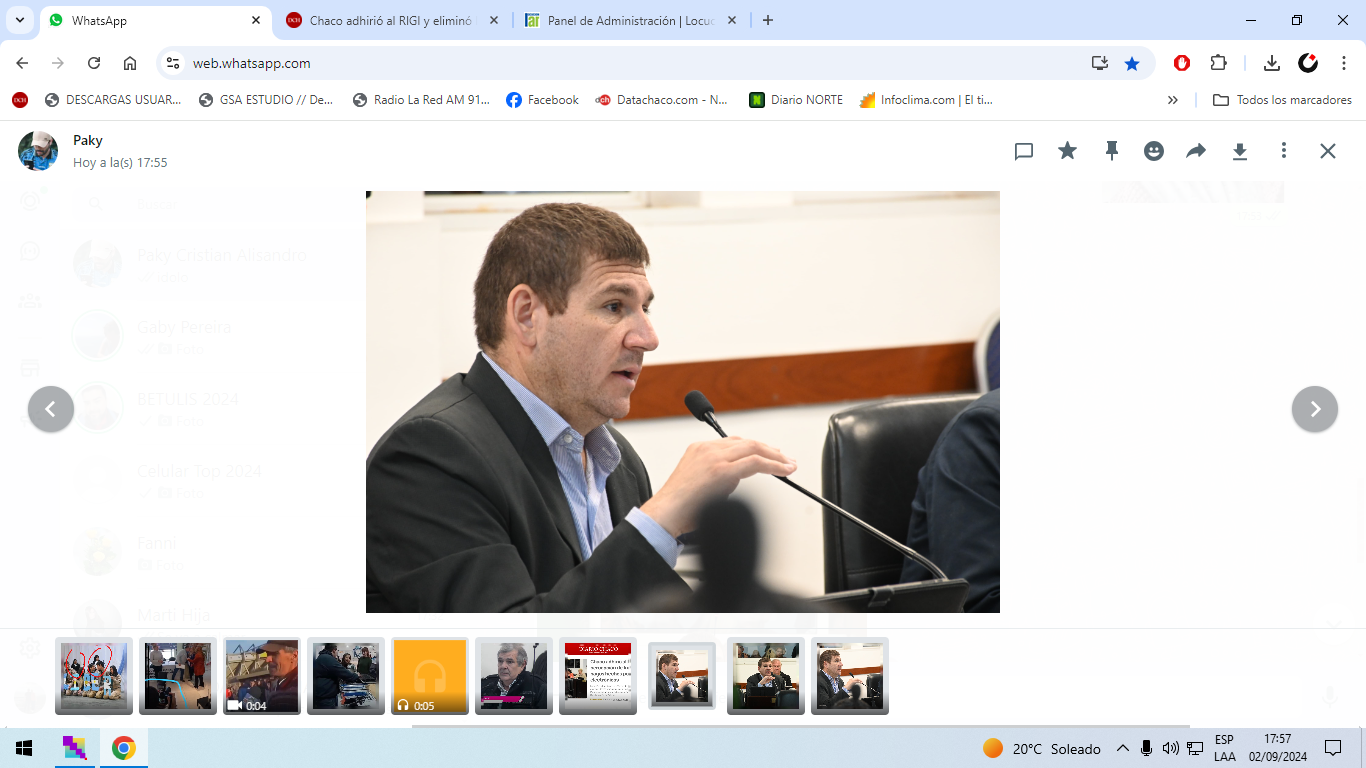1366x768 pixels.
Task: Open the newspaper page thumbnail
Action: 598,676
